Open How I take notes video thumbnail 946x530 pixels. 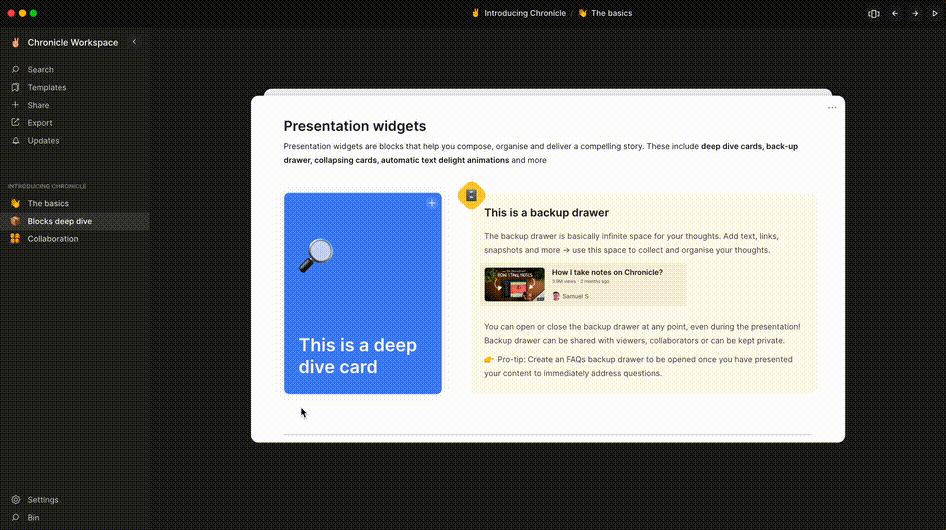click(515, 284)
